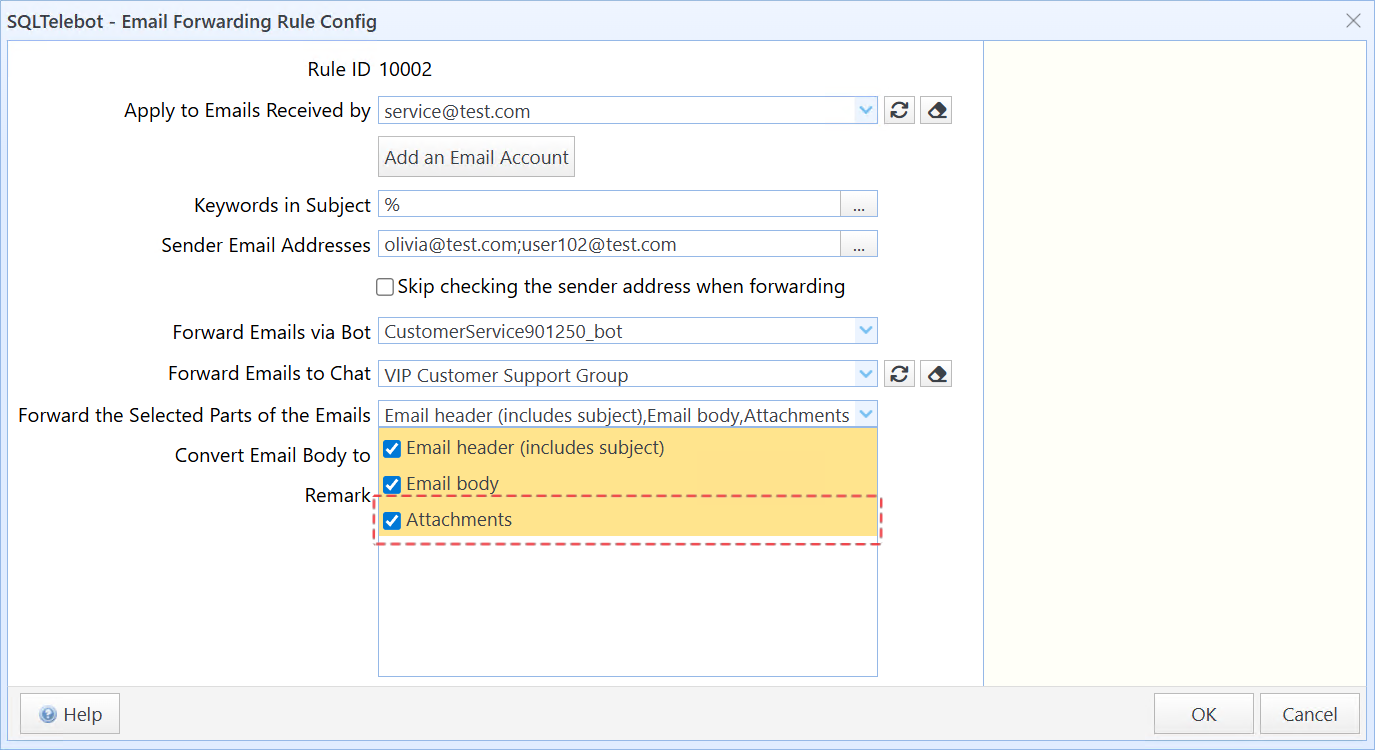This screenshot has width=1375, height=750.
Task: Refresh the Forward Emails to Chat list
Action: click(899, 374)
